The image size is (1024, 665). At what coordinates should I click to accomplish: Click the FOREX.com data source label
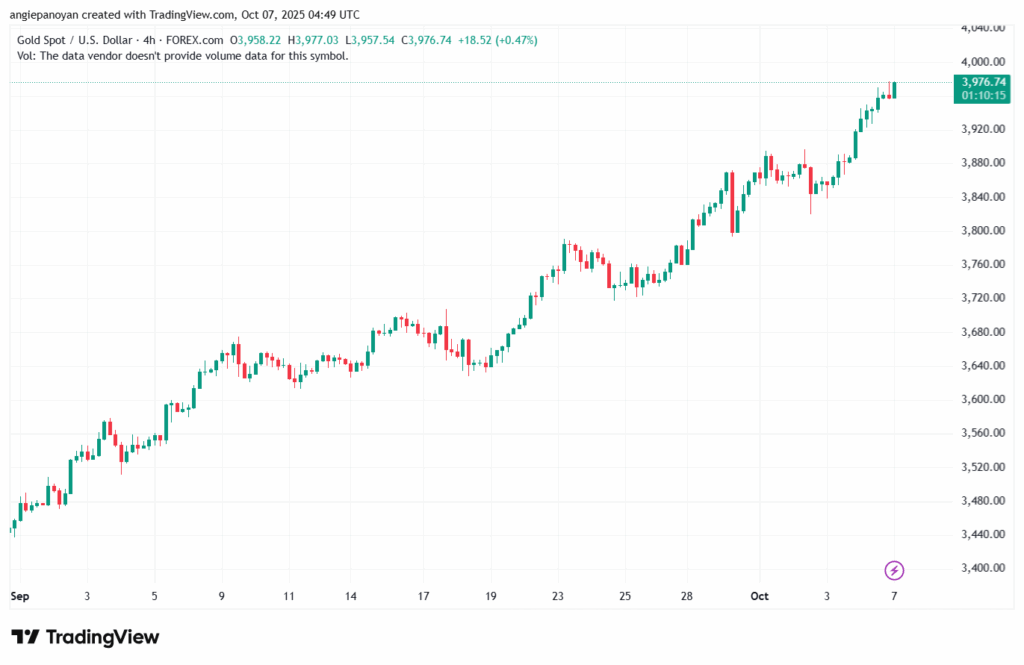(196, 40)
